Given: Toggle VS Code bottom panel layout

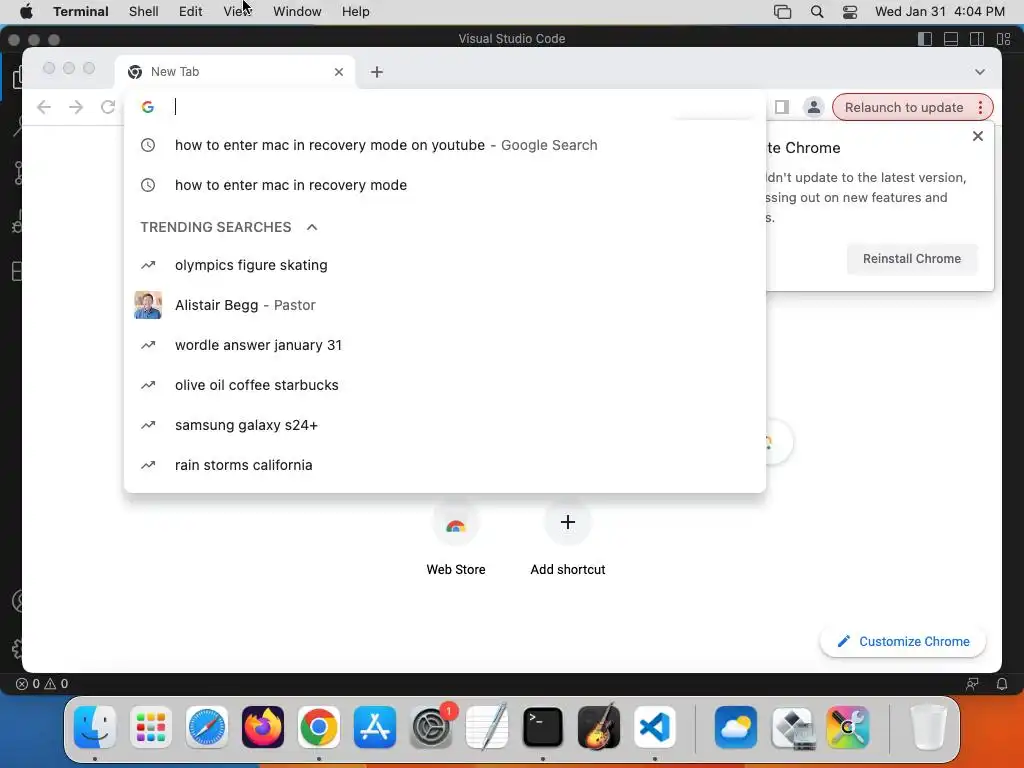Looking at the screenshot, I should [951, 39].
